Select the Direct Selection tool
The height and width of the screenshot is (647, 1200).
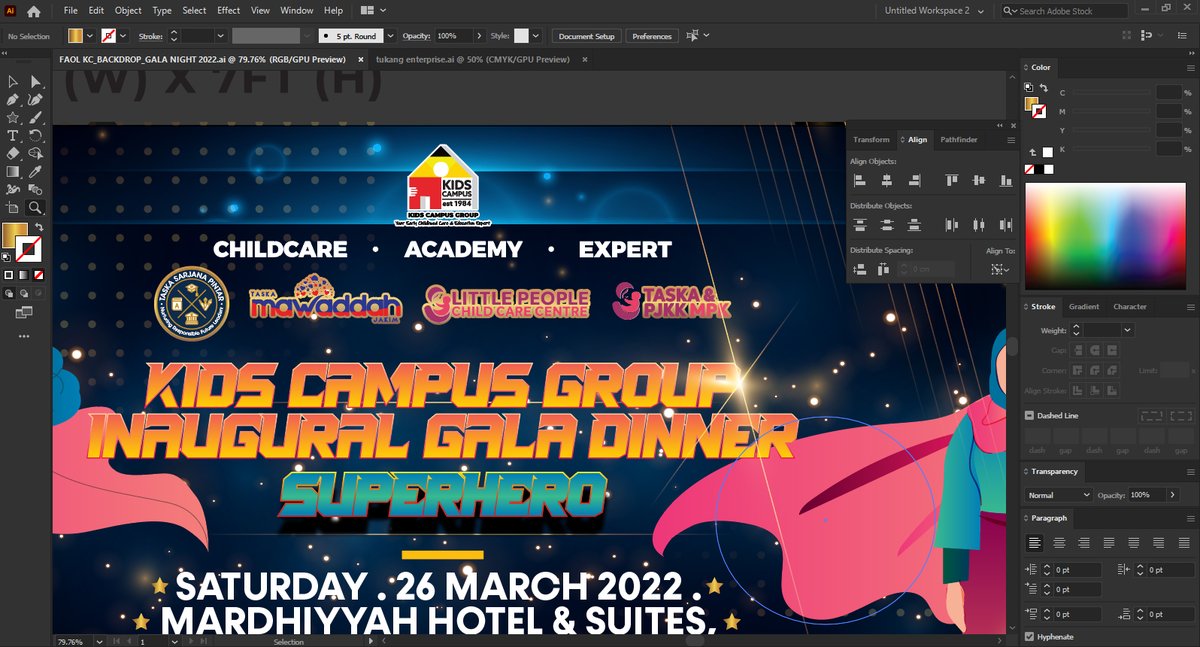click(x=35, y=82)
